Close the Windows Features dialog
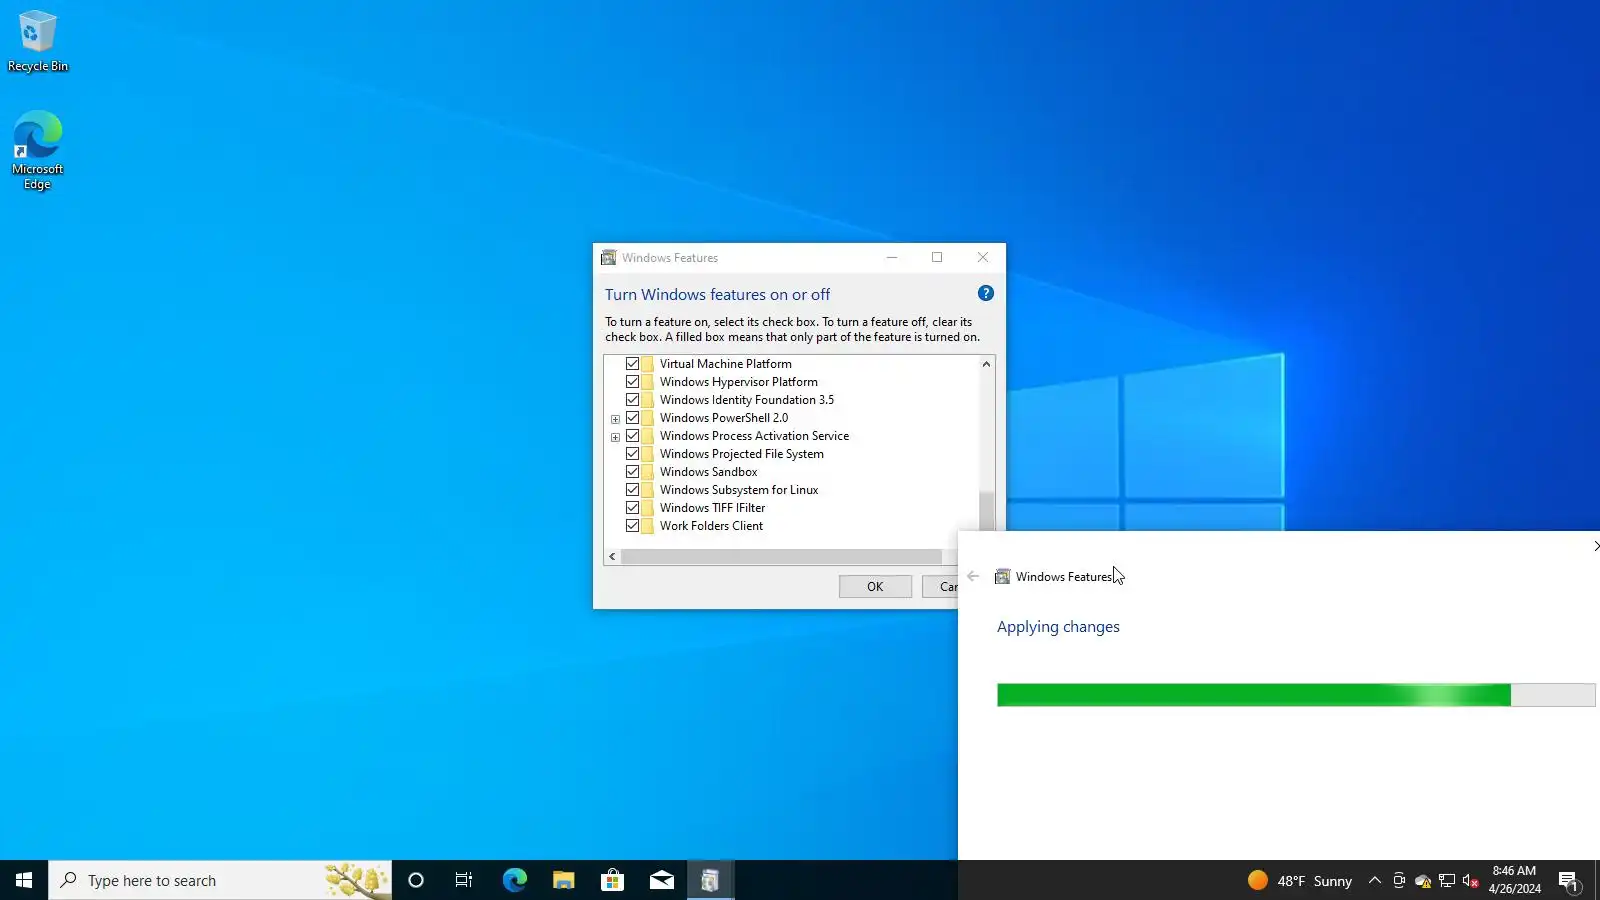The width and height of the screenshot is (1600, 900). coord(983,258)
